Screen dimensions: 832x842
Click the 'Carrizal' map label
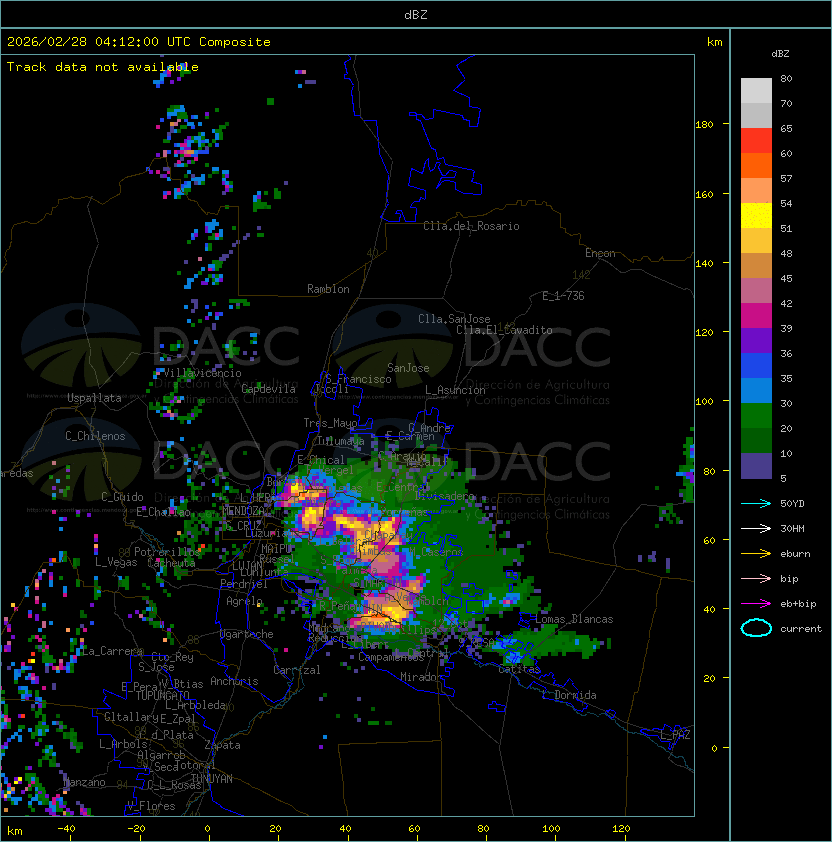pos(296,670)
